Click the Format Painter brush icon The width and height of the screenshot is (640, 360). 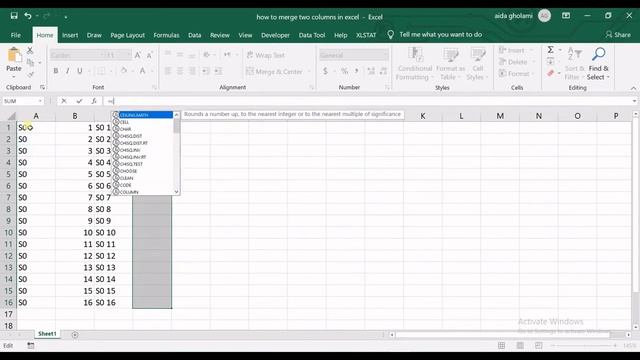(x=31, y=74)
